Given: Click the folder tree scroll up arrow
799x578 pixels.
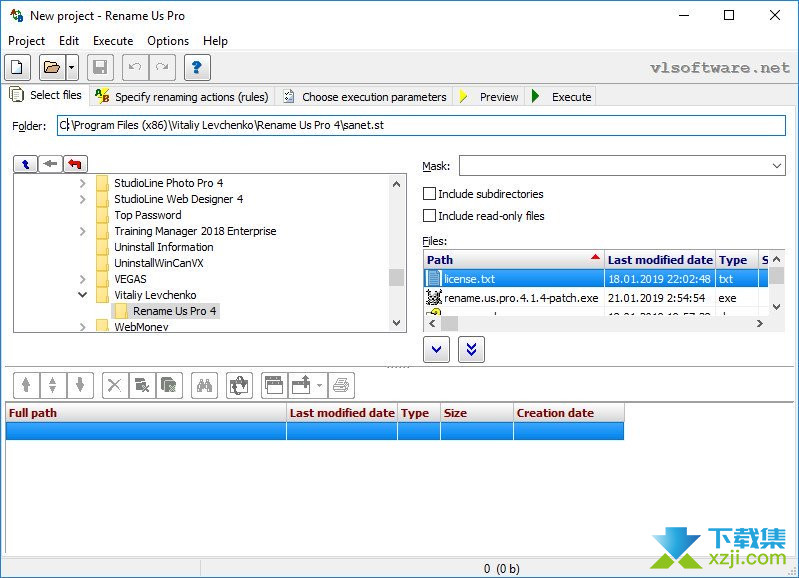Looking at the screenshot, I should [396, 184].
